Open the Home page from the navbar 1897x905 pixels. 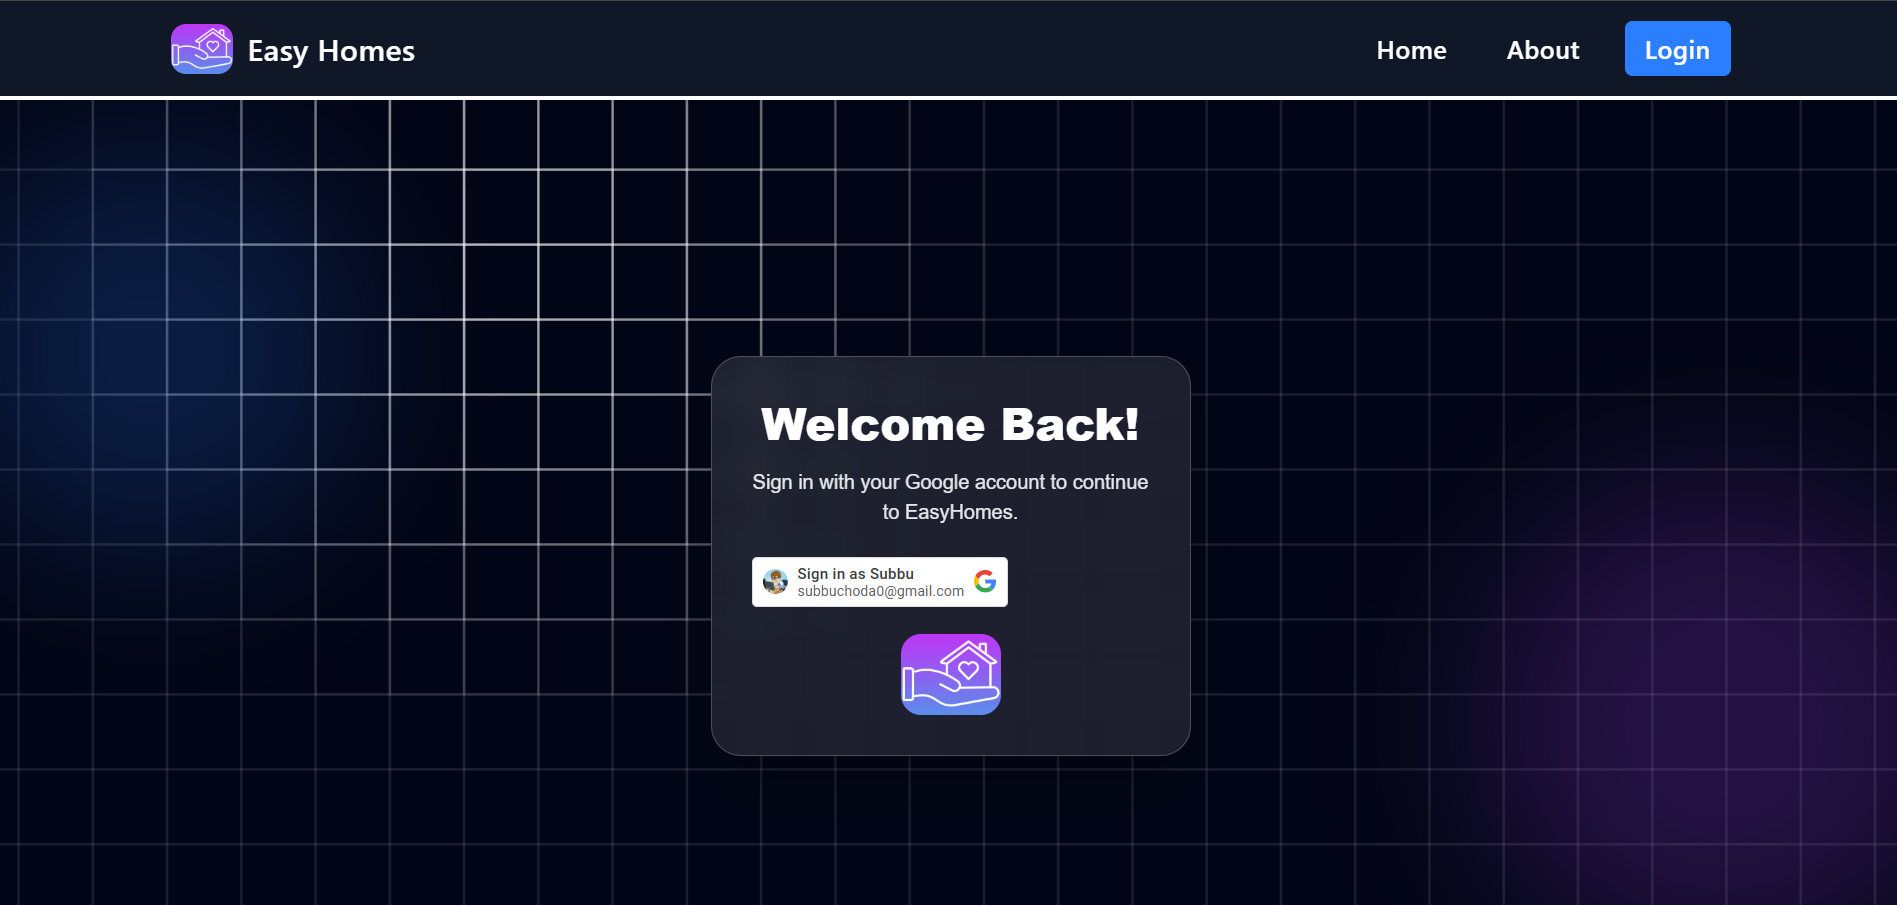point(1411,50)
